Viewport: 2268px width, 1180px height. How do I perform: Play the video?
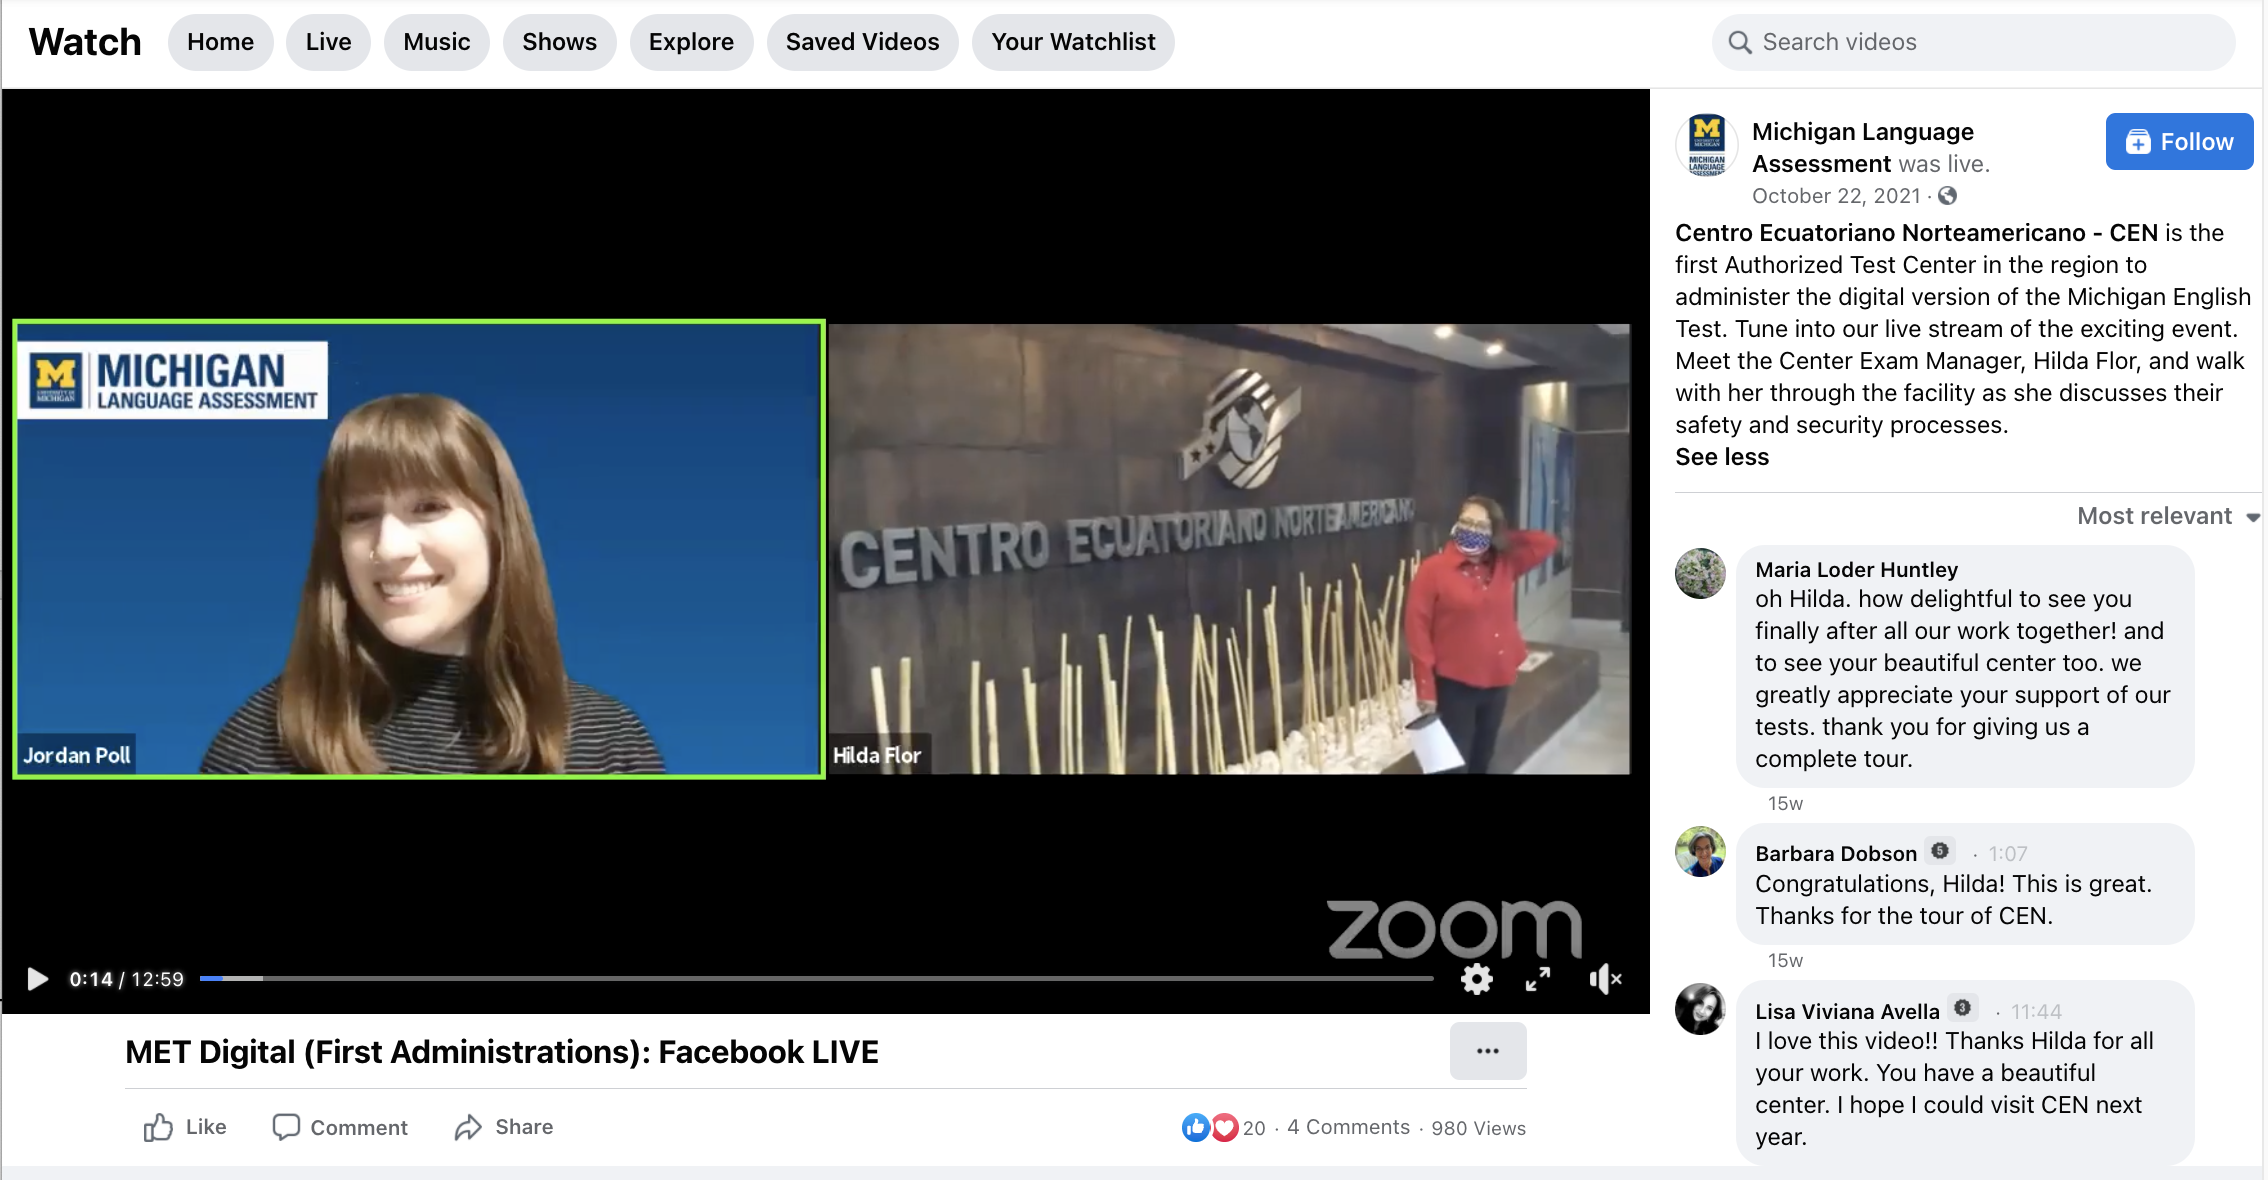(37, 979)
